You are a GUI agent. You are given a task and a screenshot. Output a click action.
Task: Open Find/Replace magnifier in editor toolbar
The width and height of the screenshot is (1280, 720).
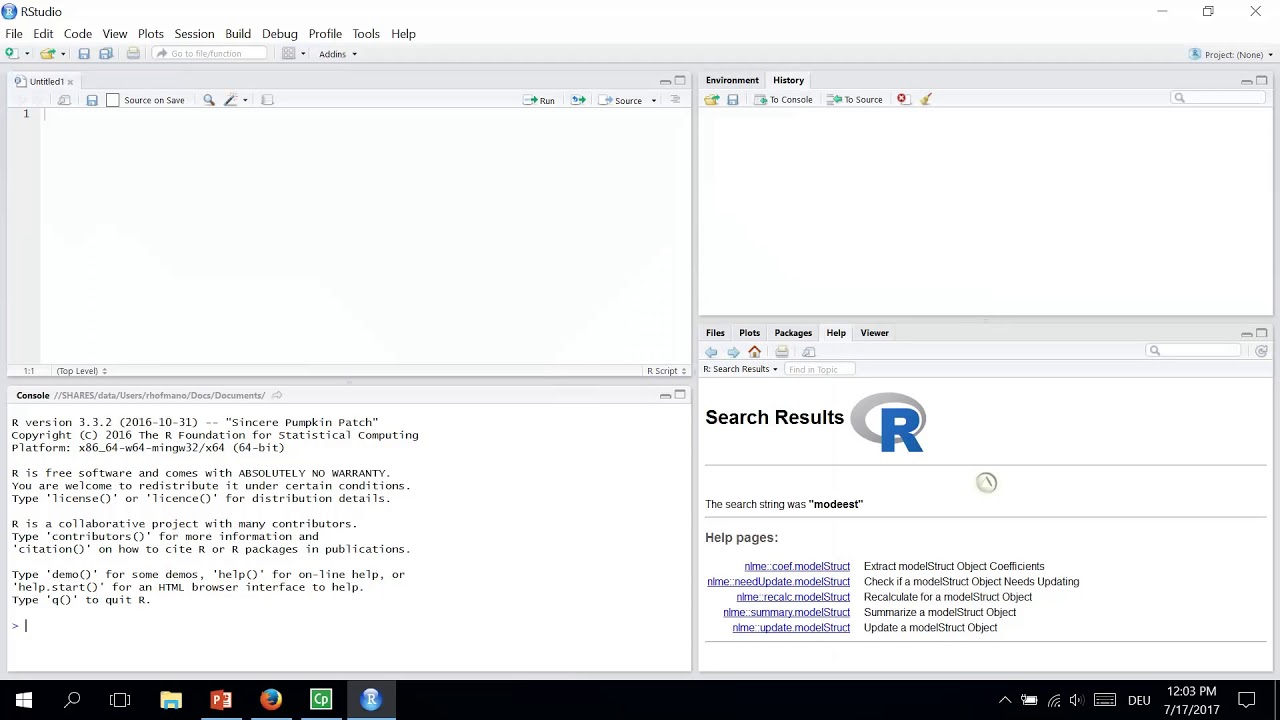coord(209,100)
